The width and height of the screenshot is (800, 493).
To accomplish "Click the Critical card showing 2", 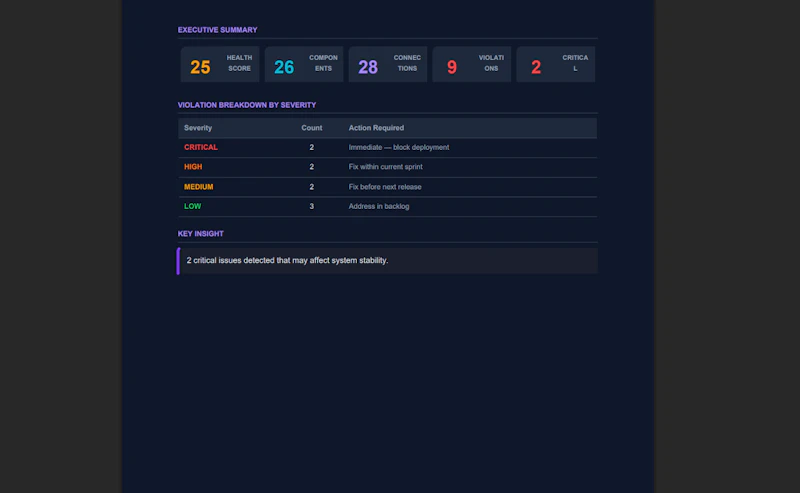I will tap(556, 64).
